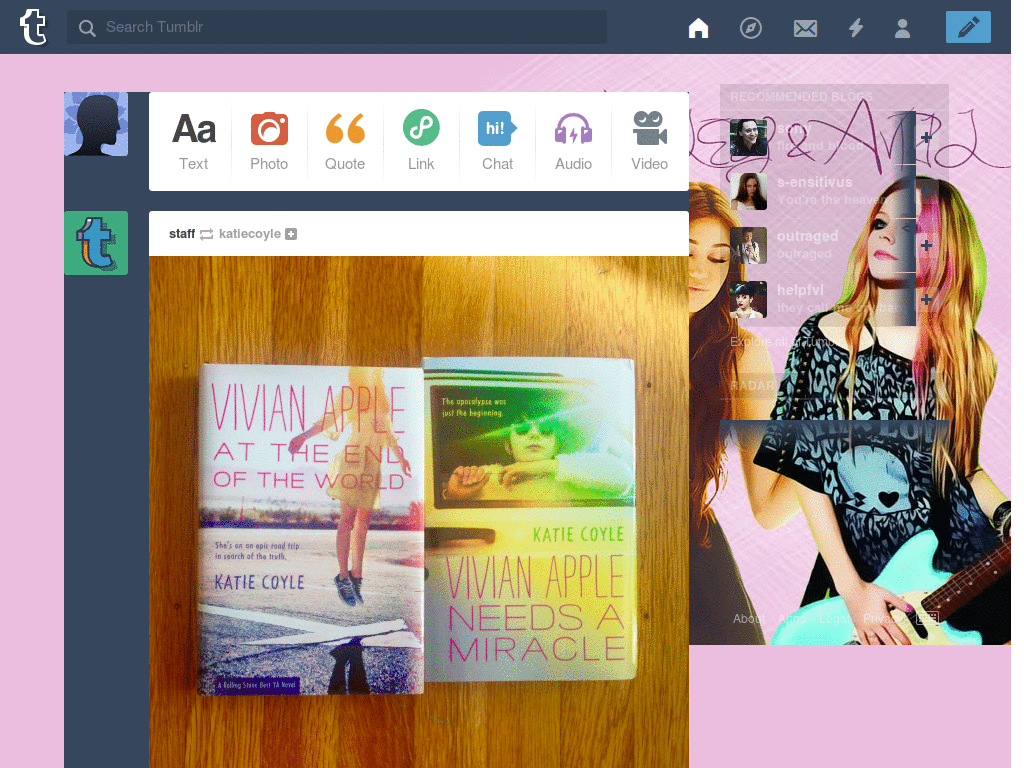This screenshot has width=1024, height=768.
Task: Open Explore all of Tumblr
Action: point(781,341)
